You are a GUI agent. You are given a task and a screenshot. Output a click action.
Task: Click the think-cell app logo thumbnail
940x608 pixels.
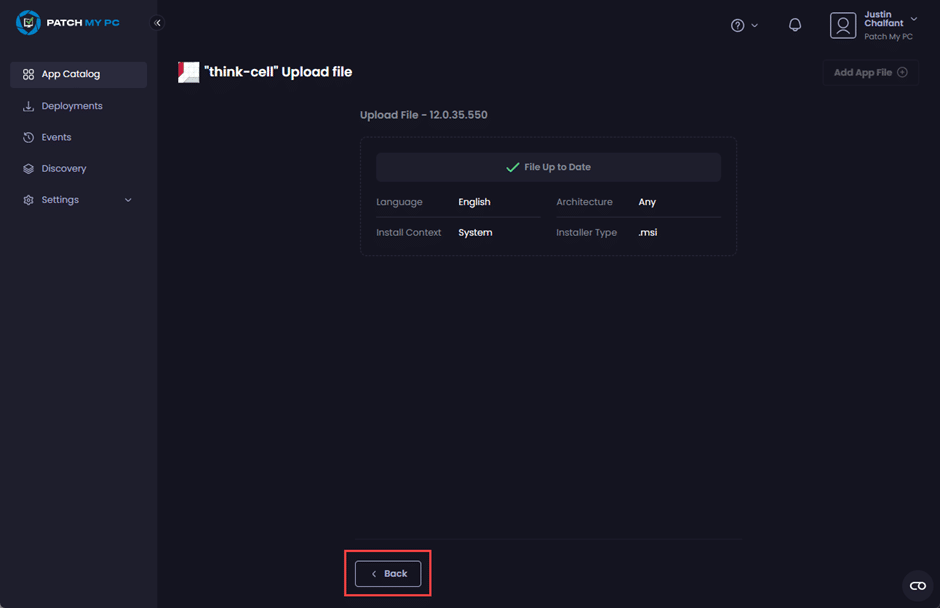point(188,72)
